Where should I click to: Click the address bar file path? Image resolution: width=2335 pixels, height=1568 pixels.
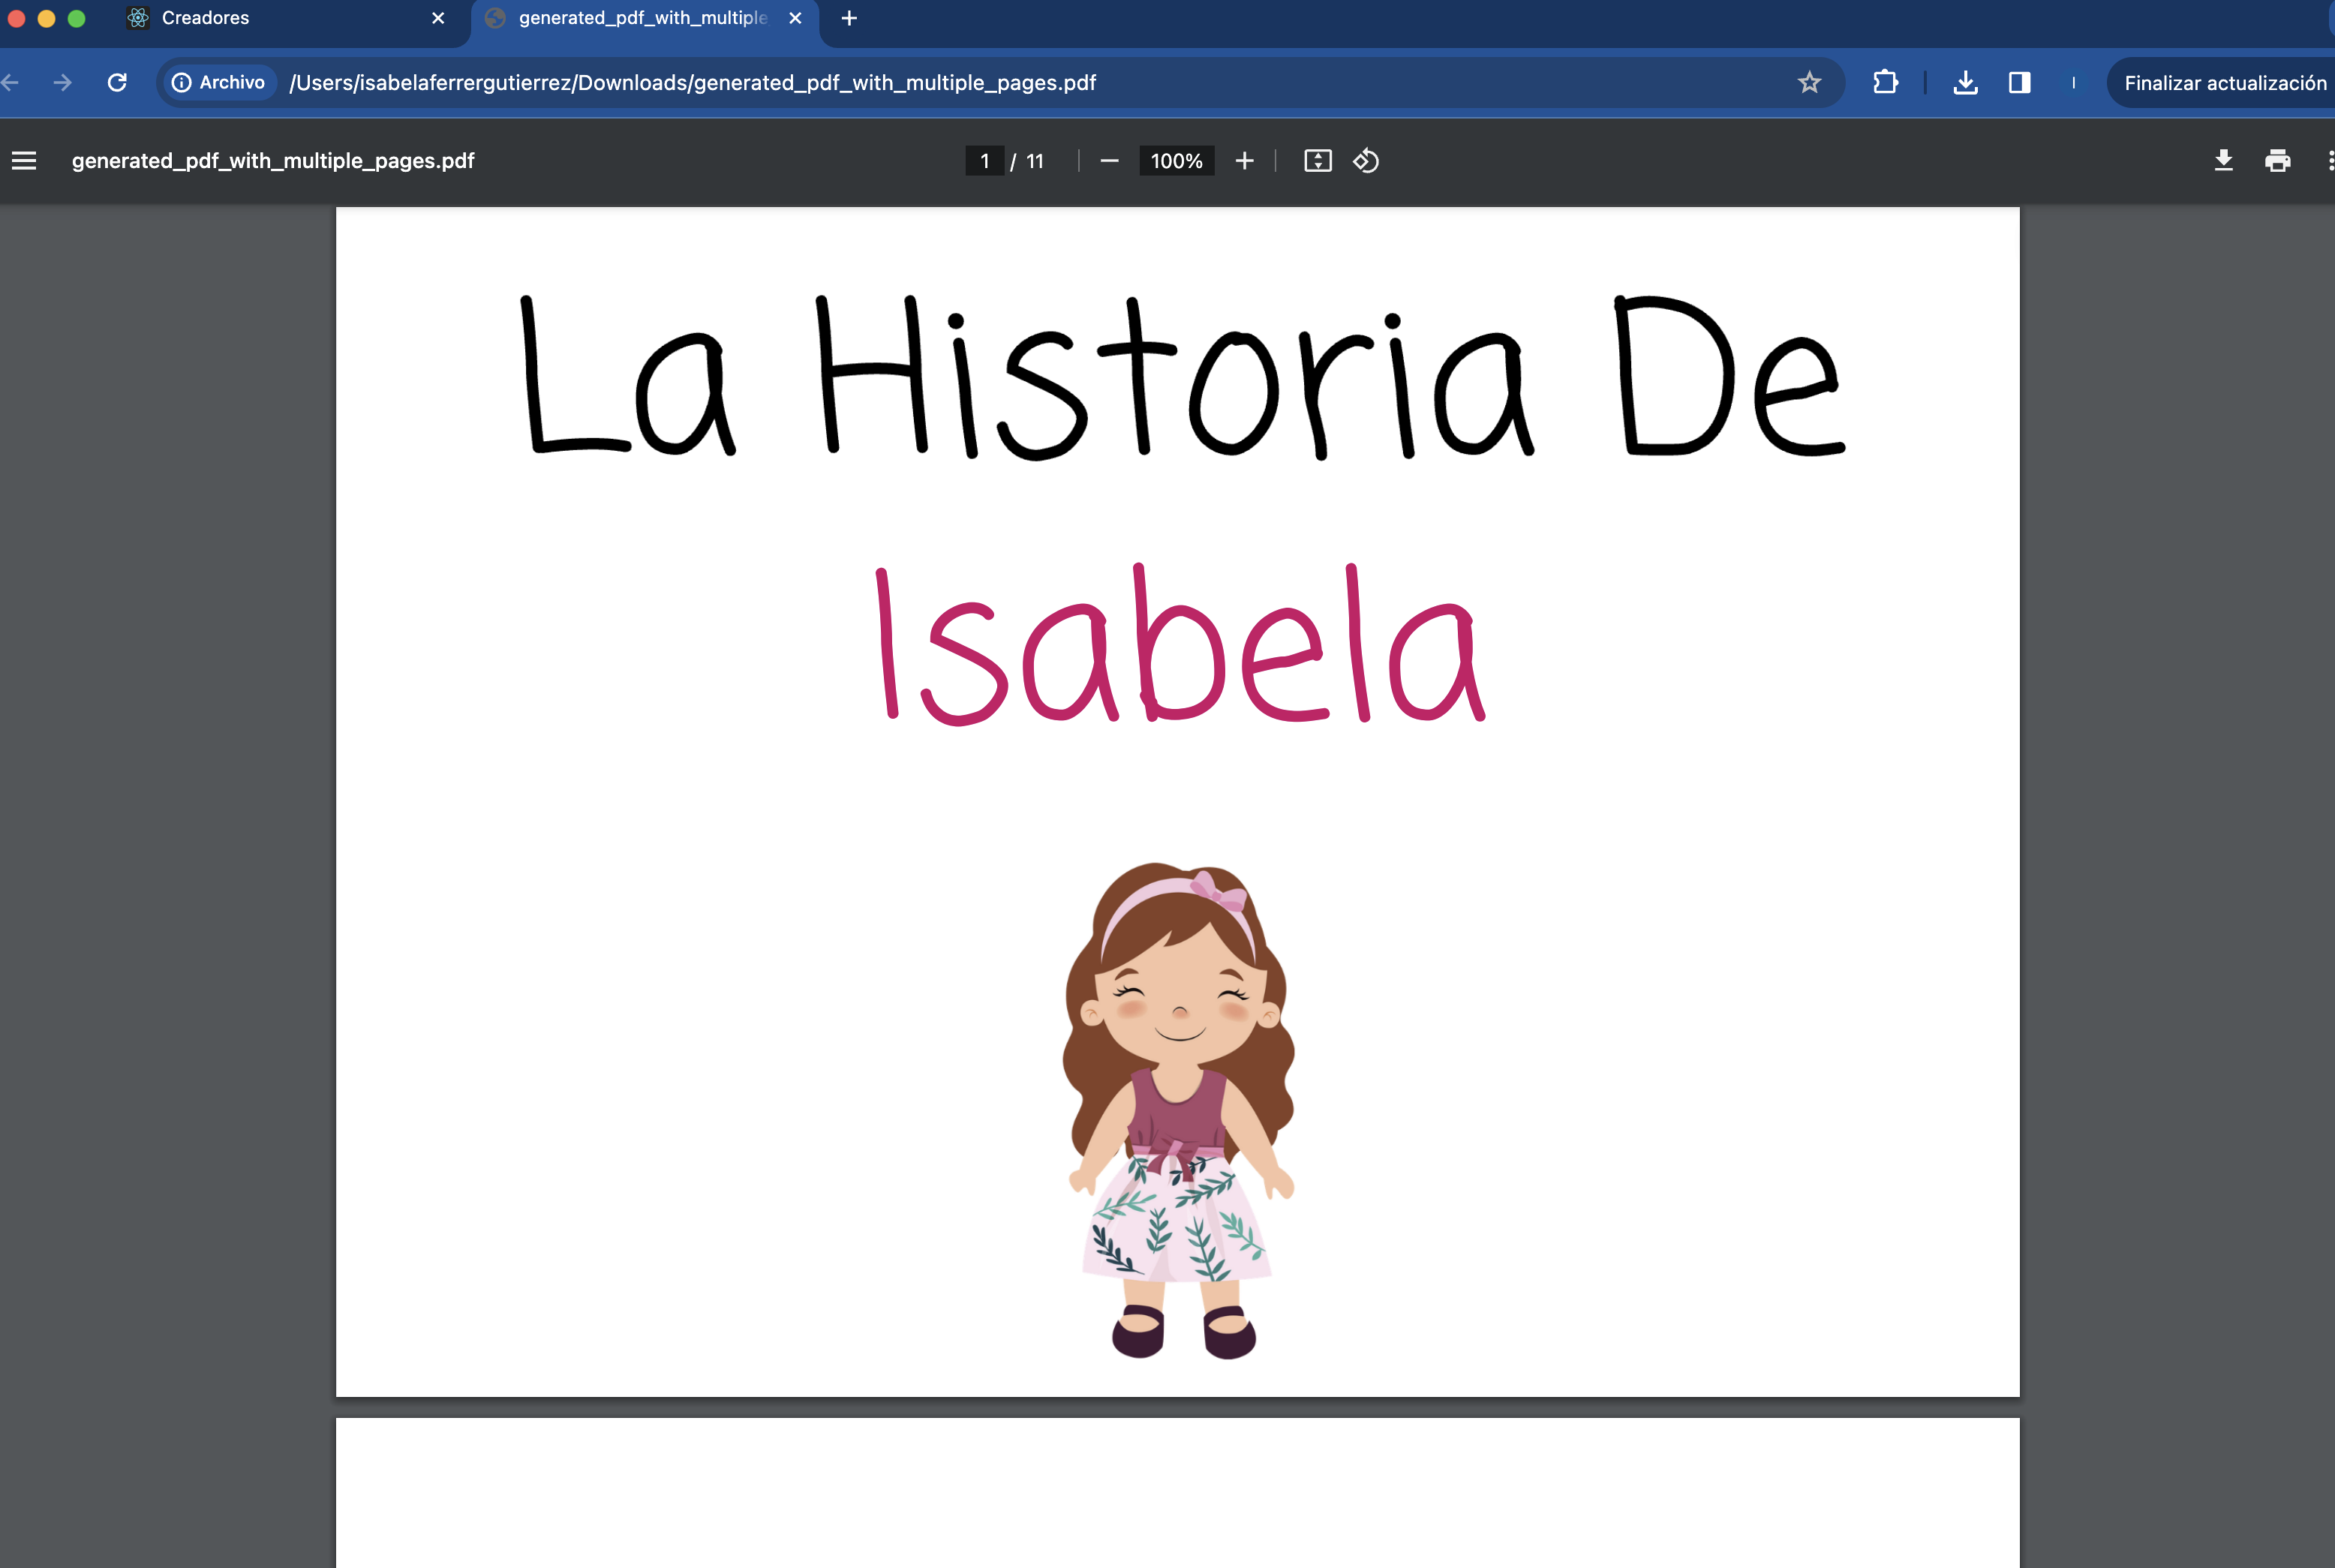tap(692, 83)
